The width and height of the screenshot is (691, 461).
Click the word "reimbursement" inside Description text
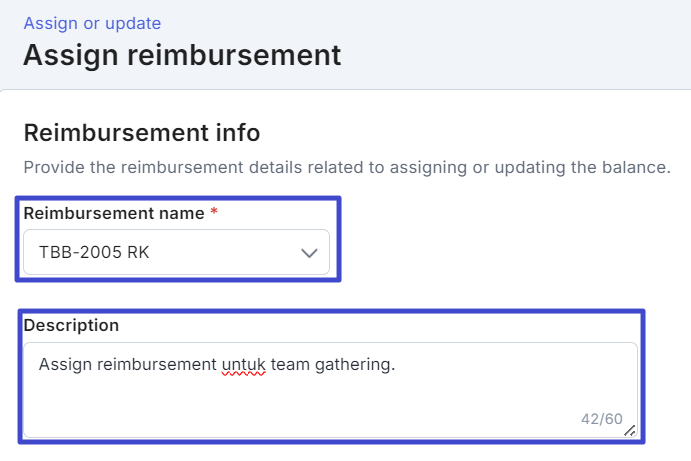[x=157, y=365]
